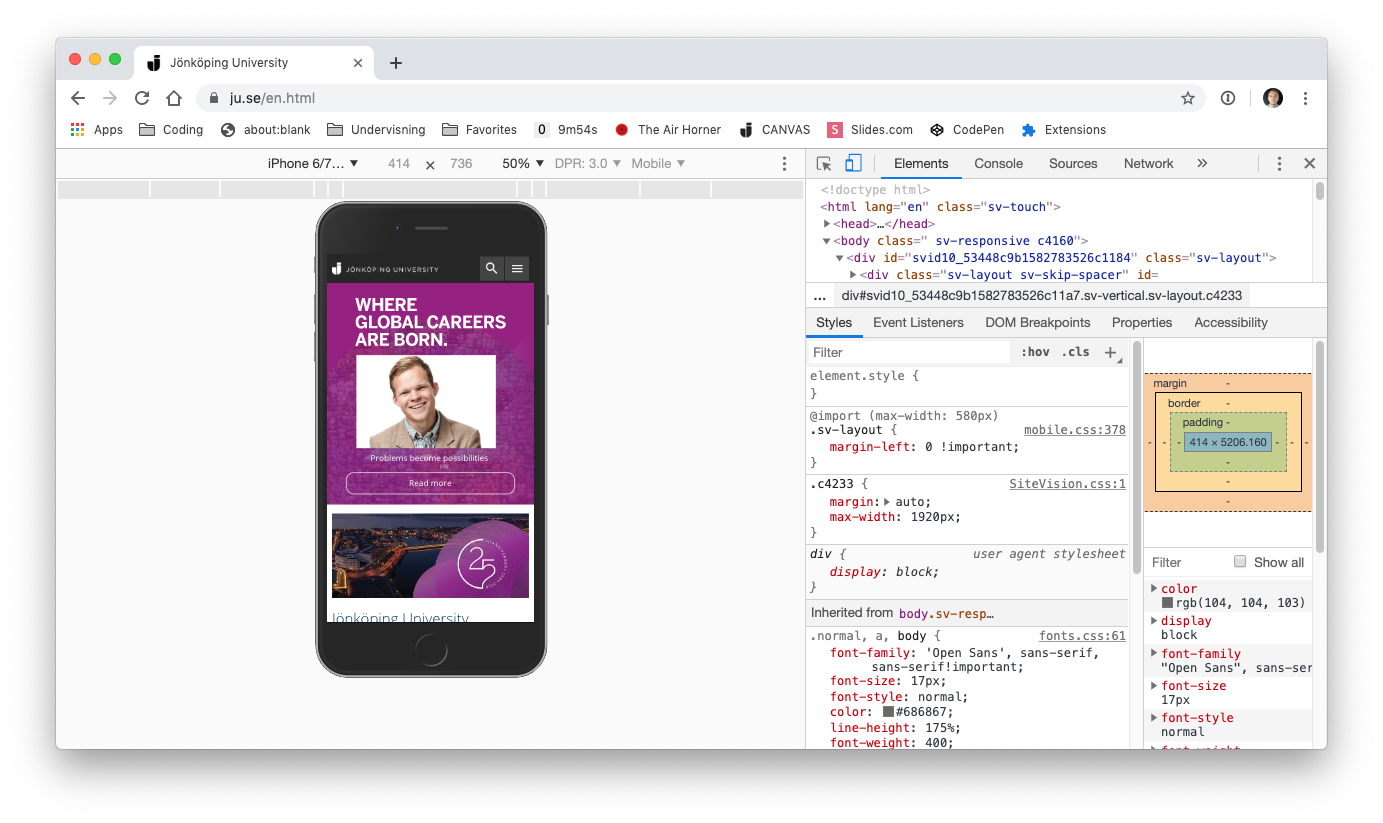Open the site search icon

[x=491, y=268]
